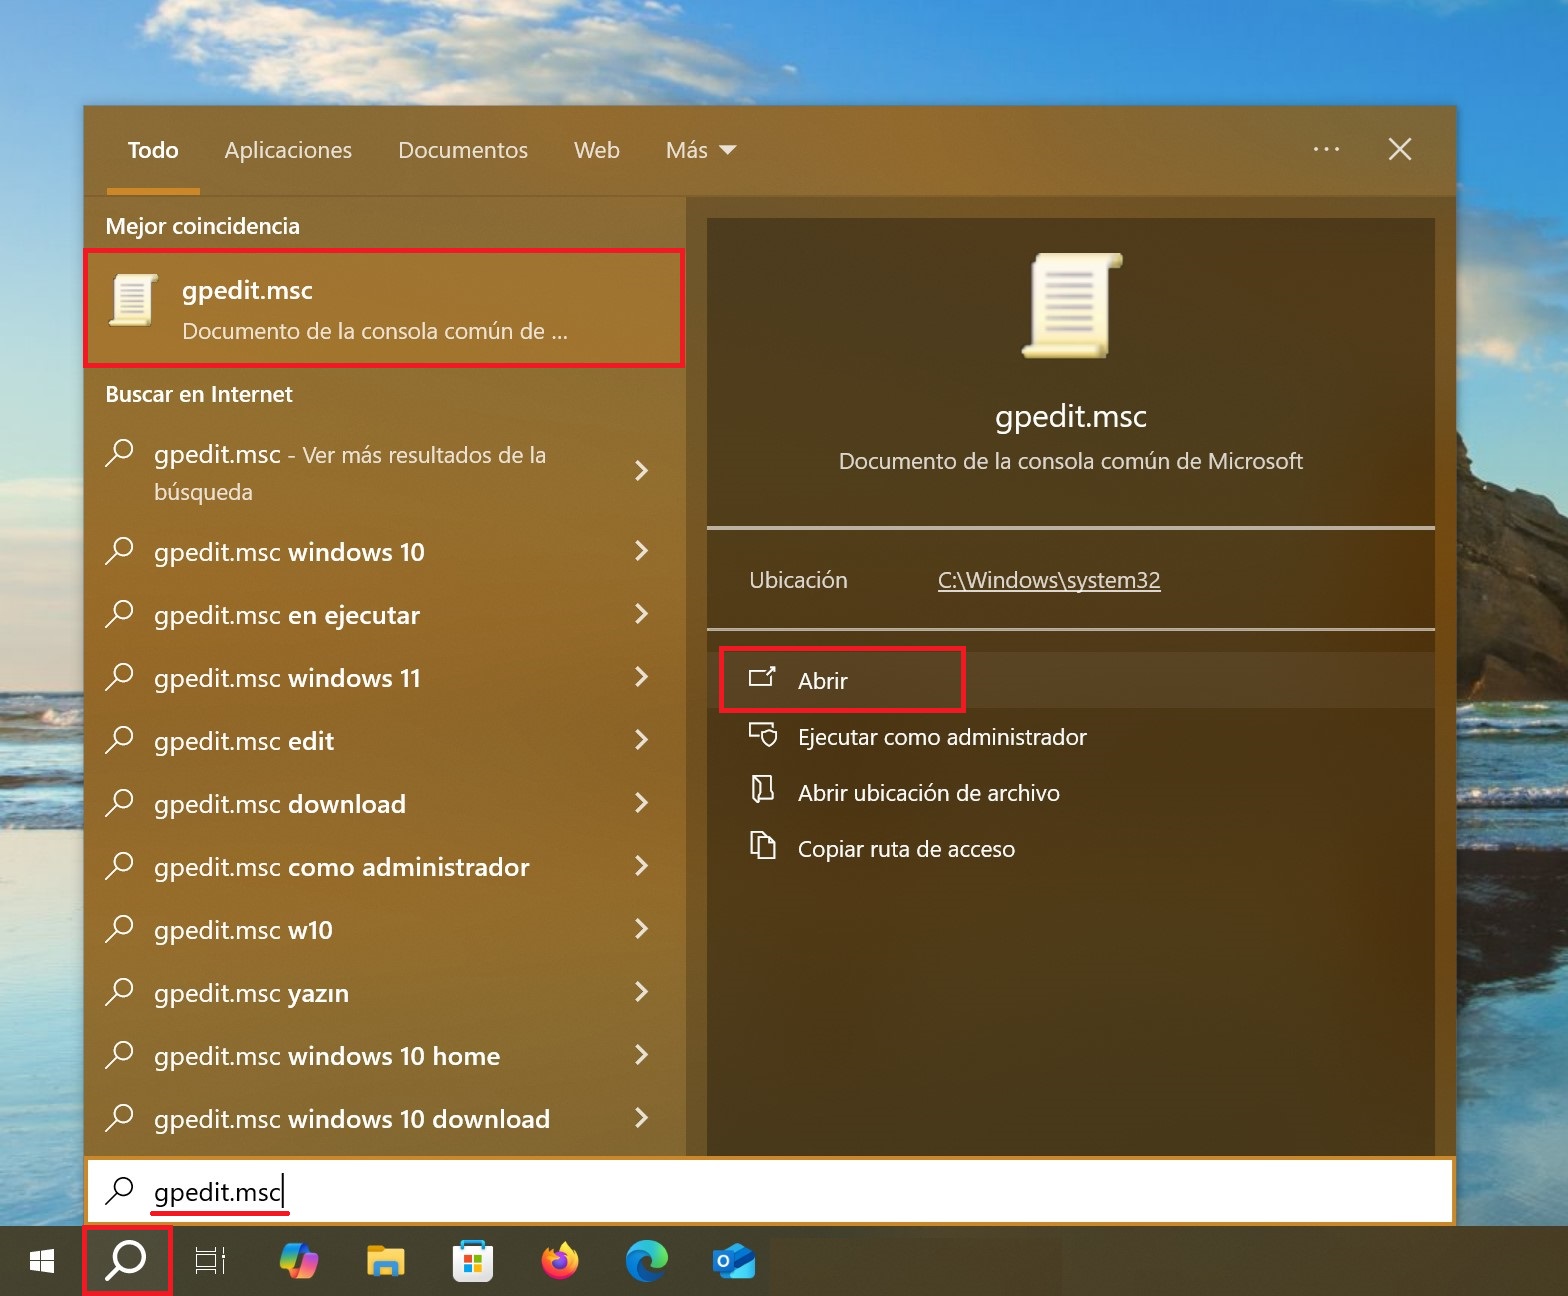Launch Copilot from the taskbar
Image resolution: width=1568 pixels, height=1296 pixels.
tap(298, 1261)
